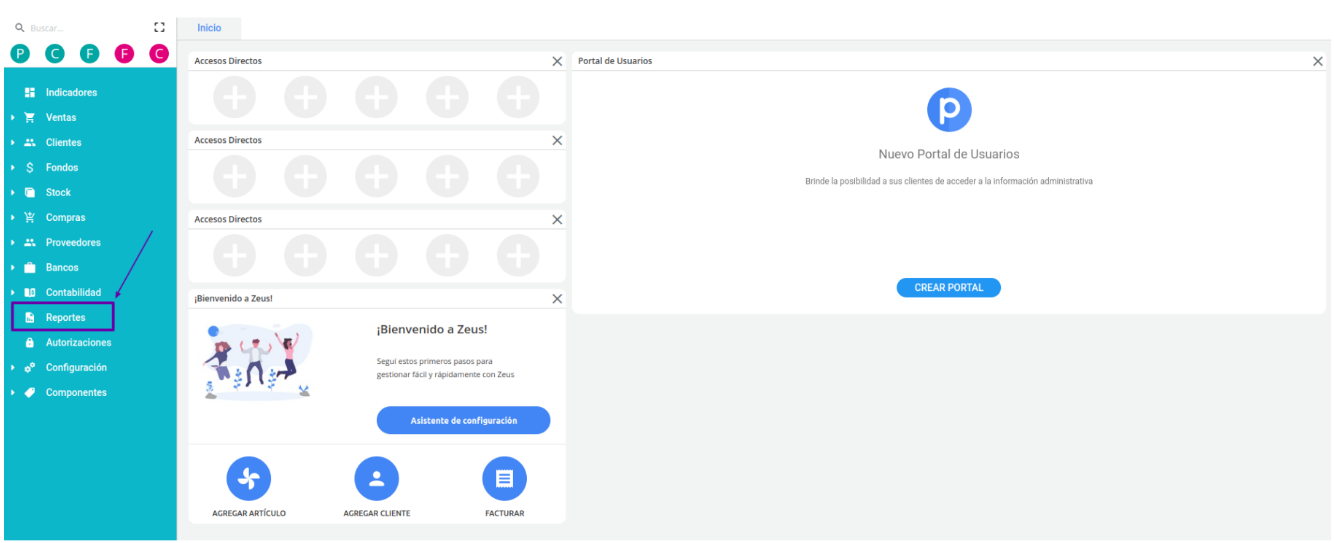Expand the Proveedores submenu arrow
The image size is (1334, 543).
tap(11, 242)
